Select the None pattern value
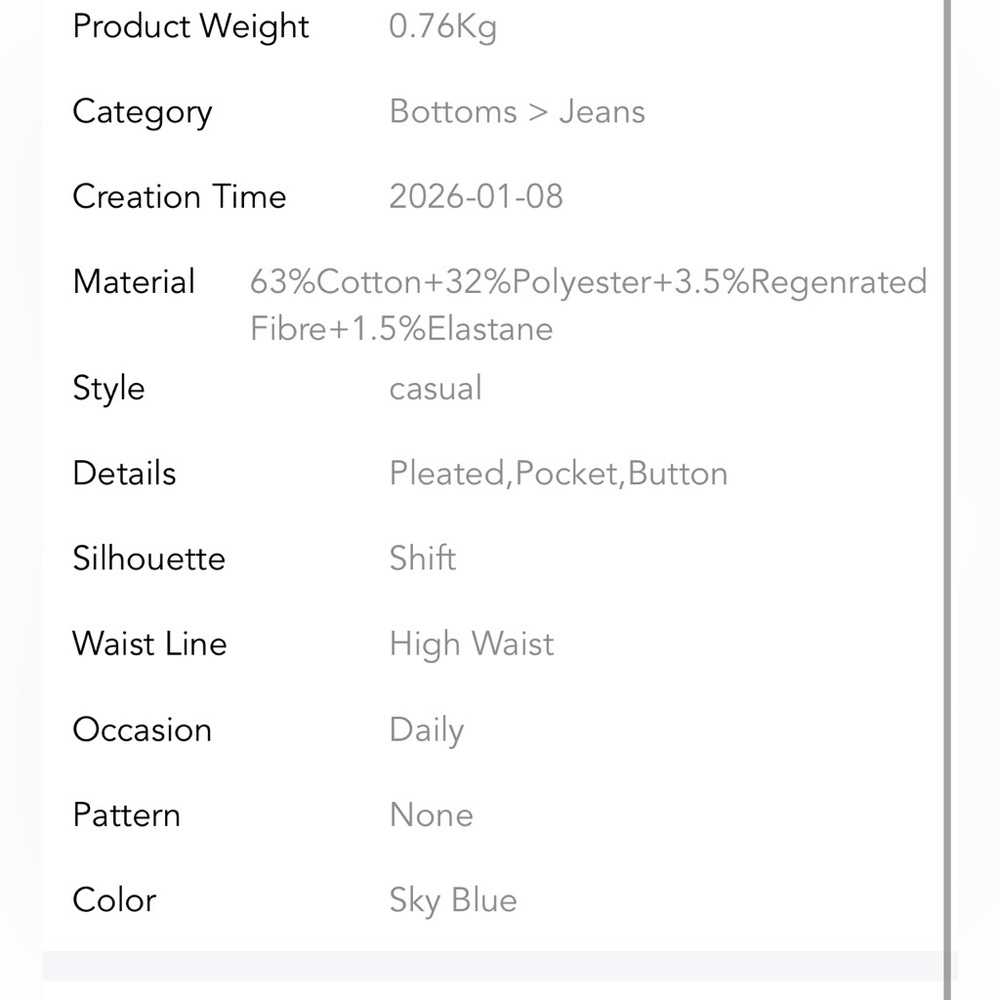 pos(431,815)
